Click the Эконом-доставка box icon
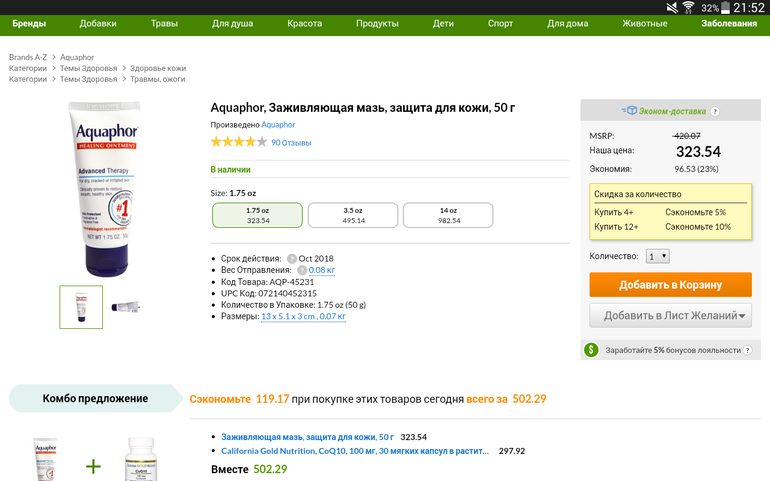Viewport: 770px width, 481px height. pos(629,111)
